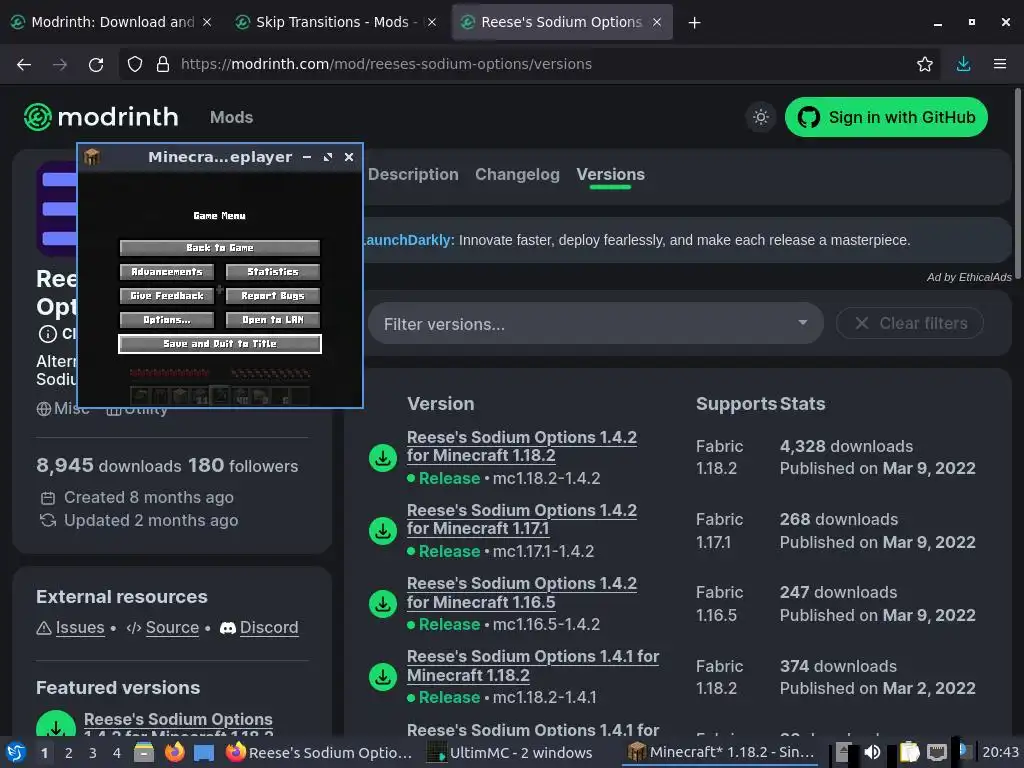1024x768 pixels.
Task: Switch to the Description tab
Action: [413, 174]
